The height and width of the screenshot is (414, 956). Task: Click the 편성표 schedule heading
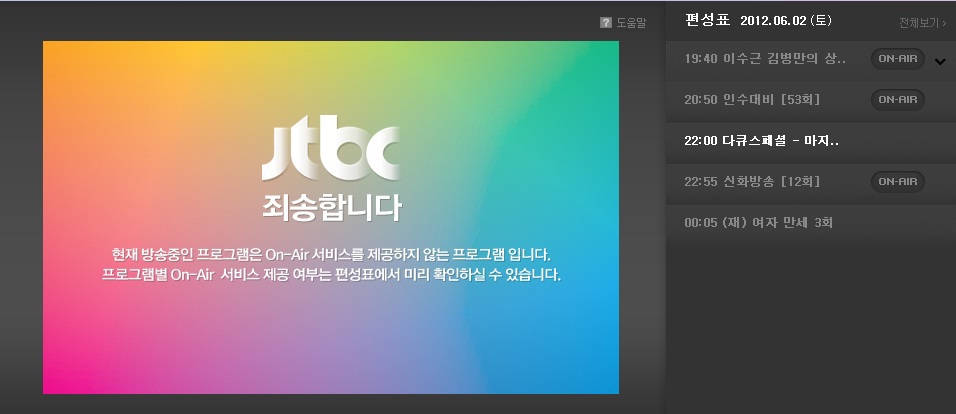pyautogui.click(x=707, y=20)
